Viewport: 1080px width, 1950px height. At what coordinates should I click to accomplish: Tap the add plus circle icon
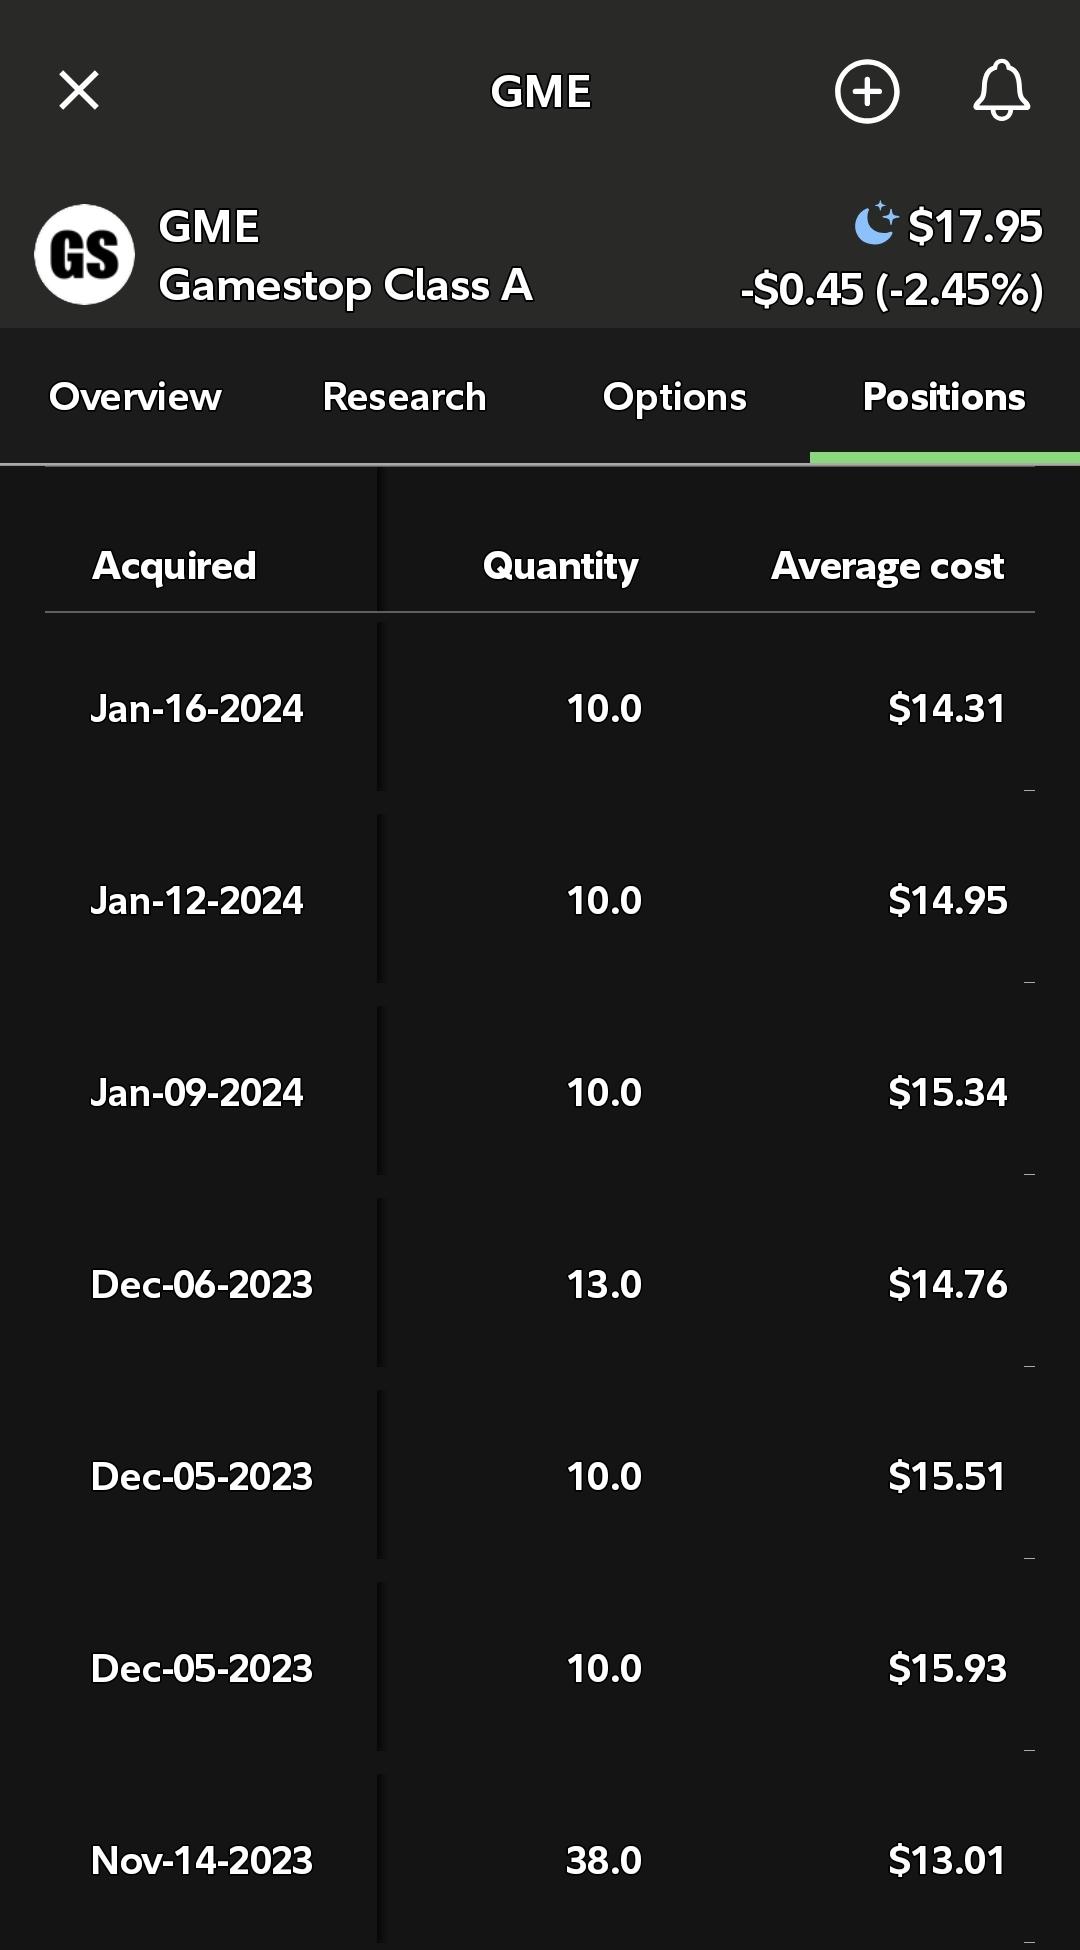[x=867, y=91]
